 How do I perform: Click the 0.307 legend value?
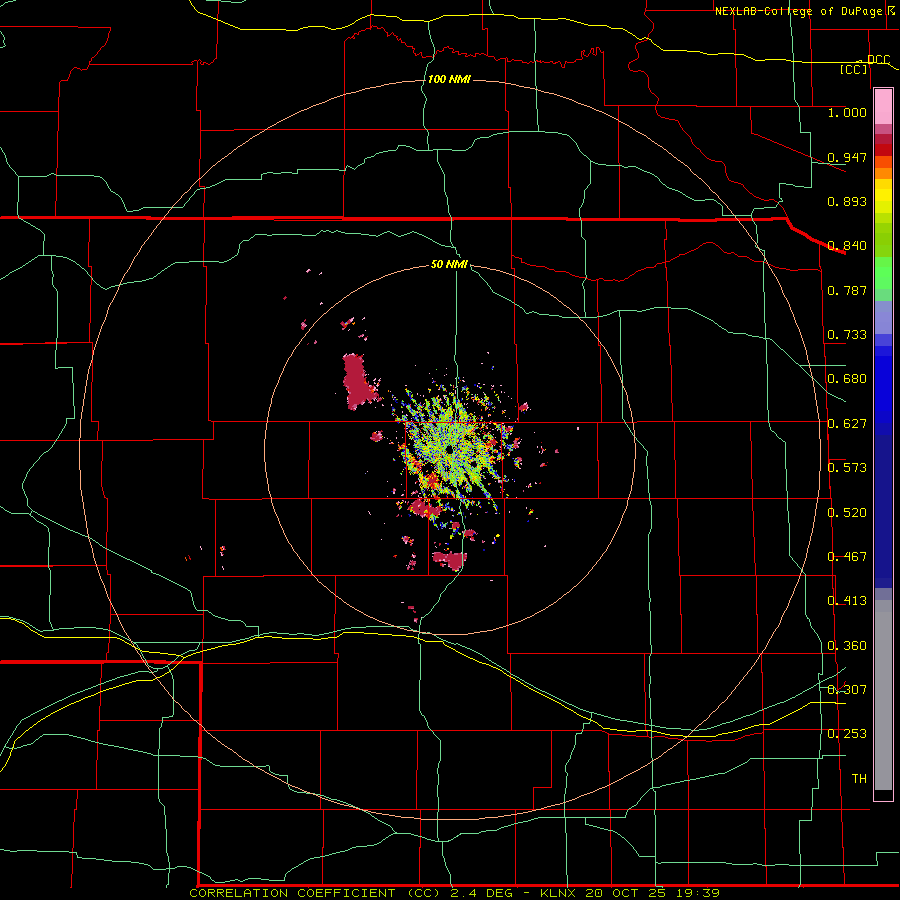pyautogui.click(x=847, y=690)
